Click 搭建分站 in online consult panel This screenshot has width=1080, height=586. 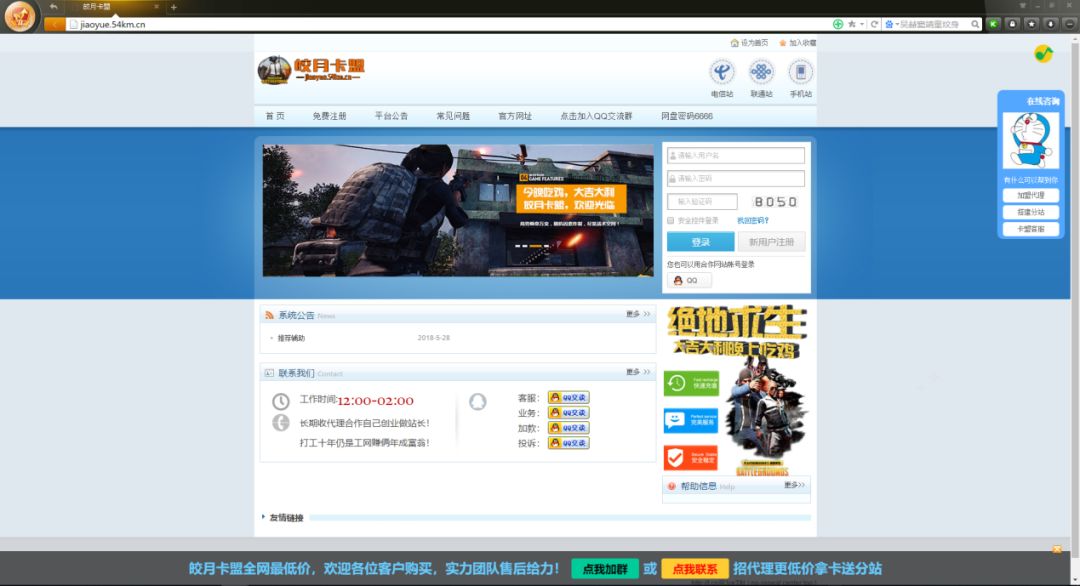(1030, 212)
